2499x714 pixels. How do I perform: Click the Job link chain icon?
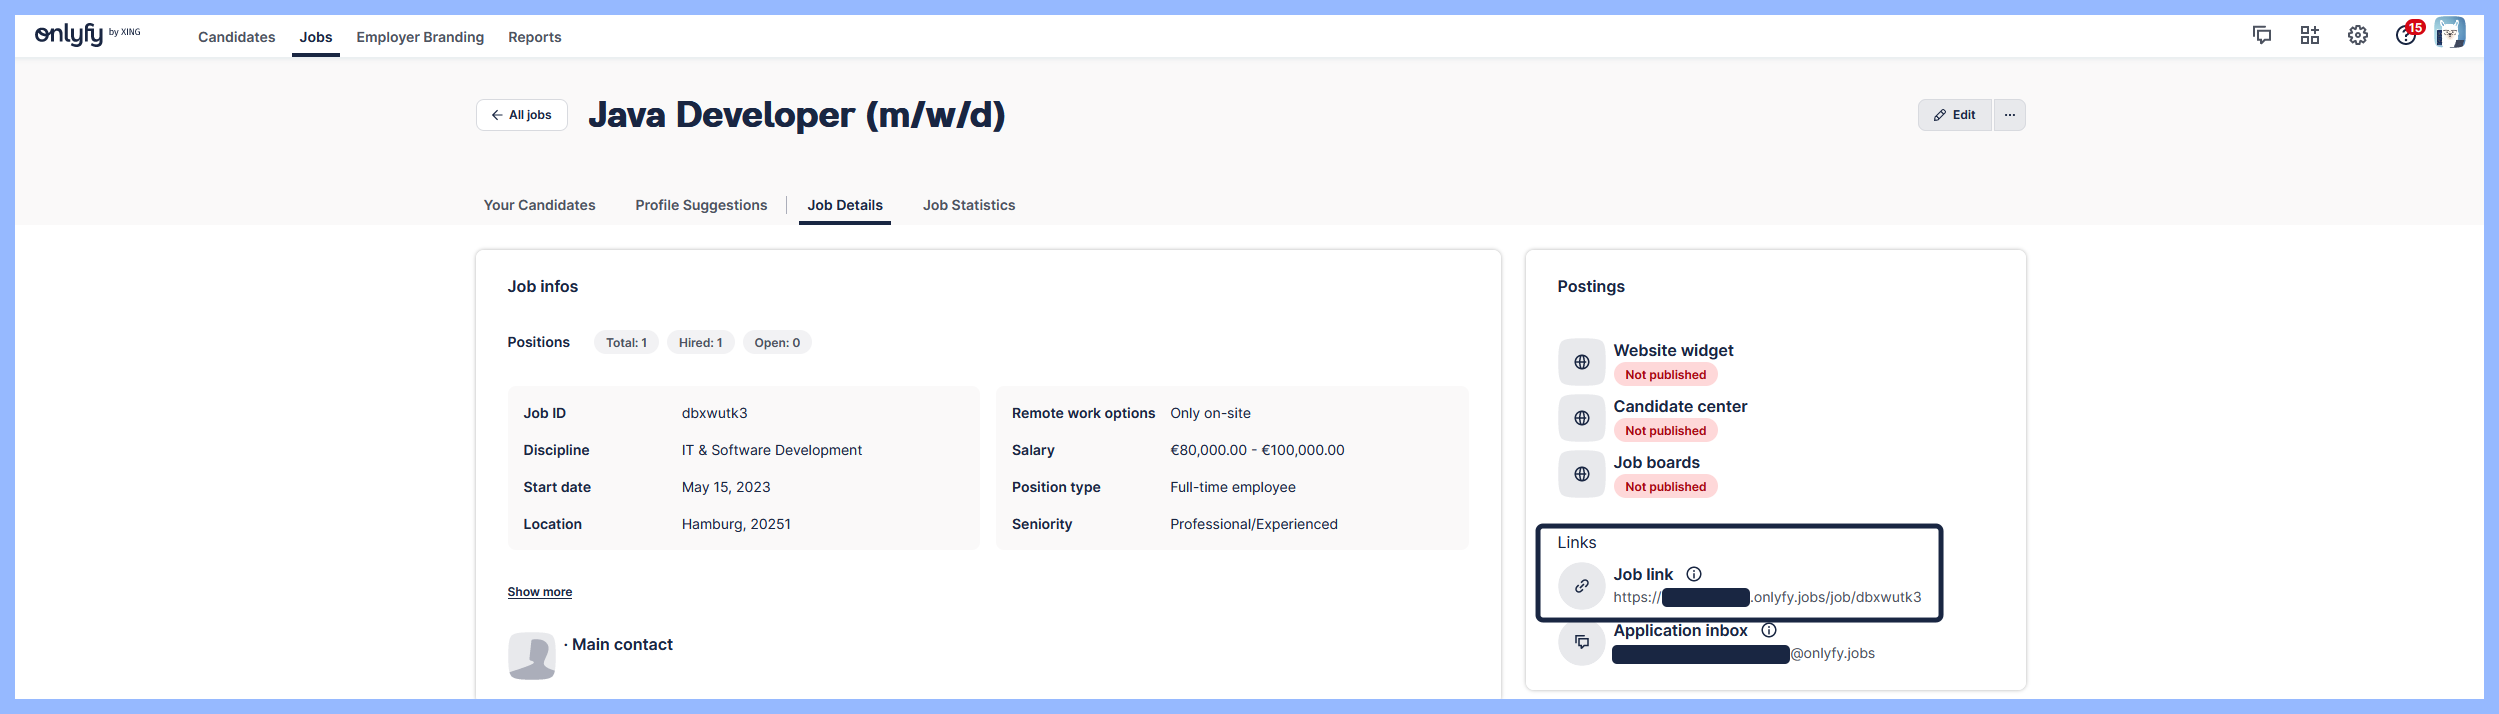(1581, 586)
